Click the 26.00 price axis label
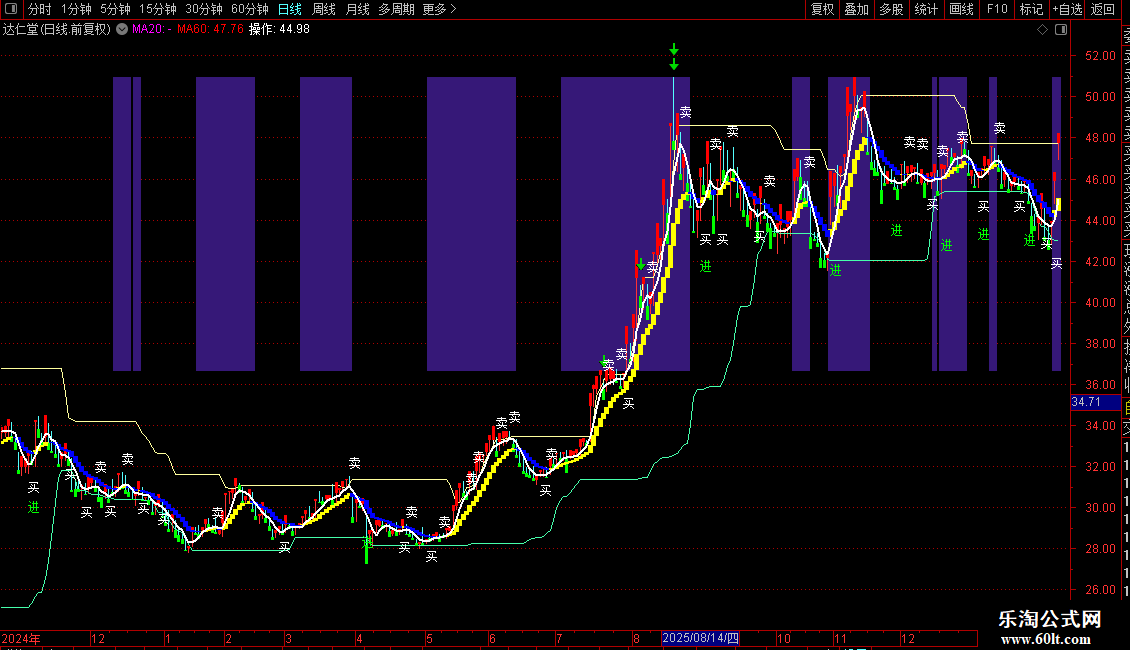1130x650 pixels. click(1100, 589)
